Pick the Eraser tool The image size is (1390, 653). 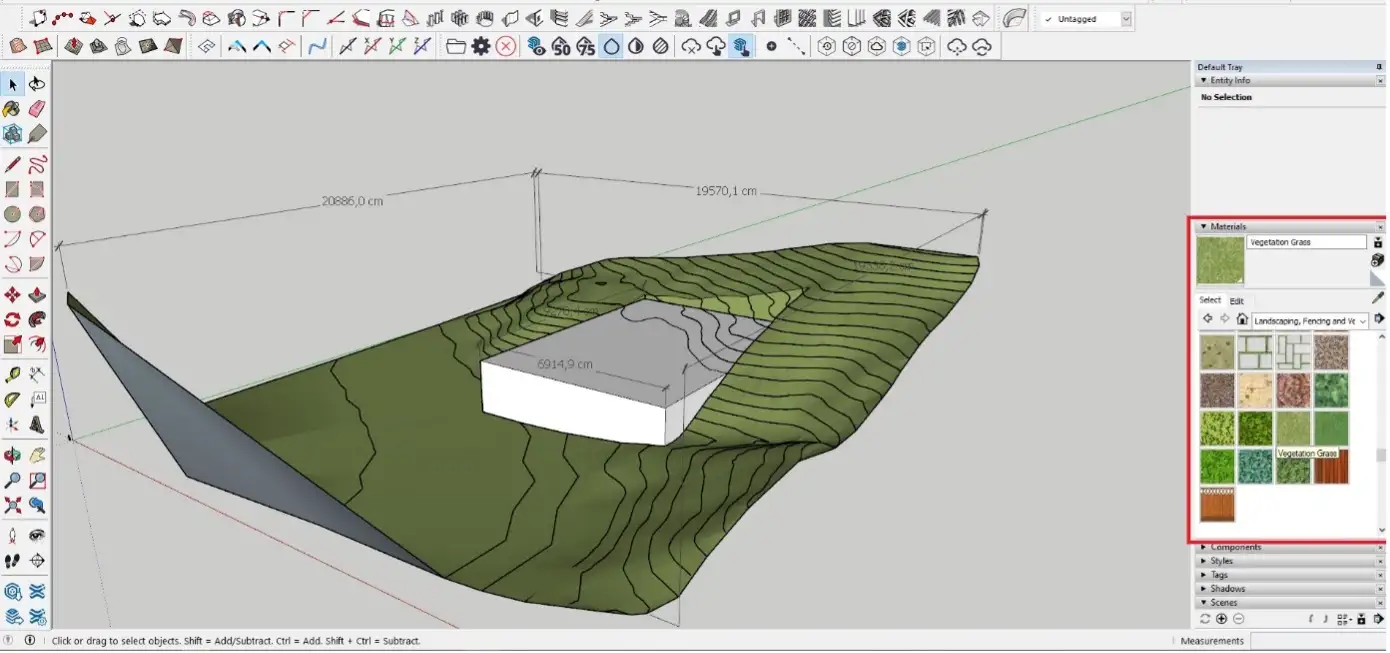click(x=38, y=110)
